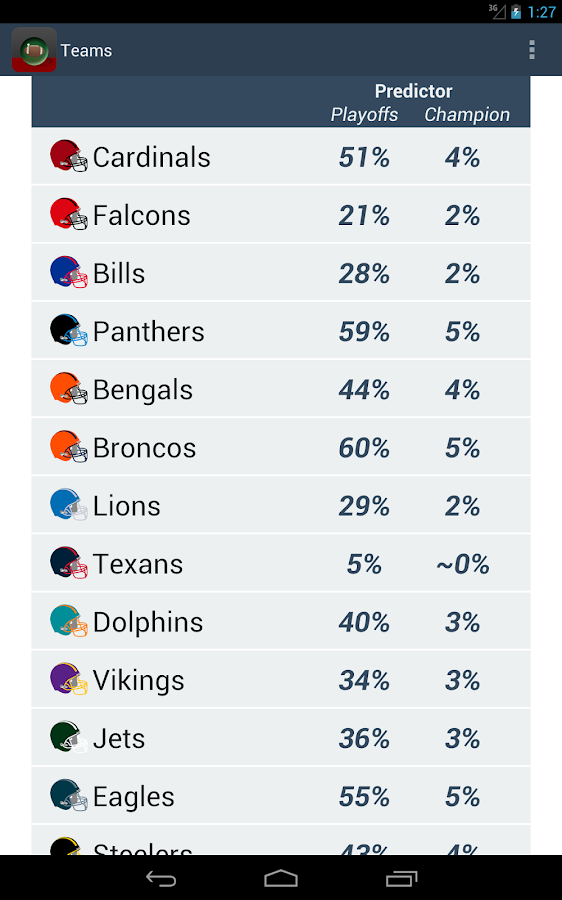562x900 pixels.
Task: Tap the Jets 36% playoff chance
Action: coord(364,739)
